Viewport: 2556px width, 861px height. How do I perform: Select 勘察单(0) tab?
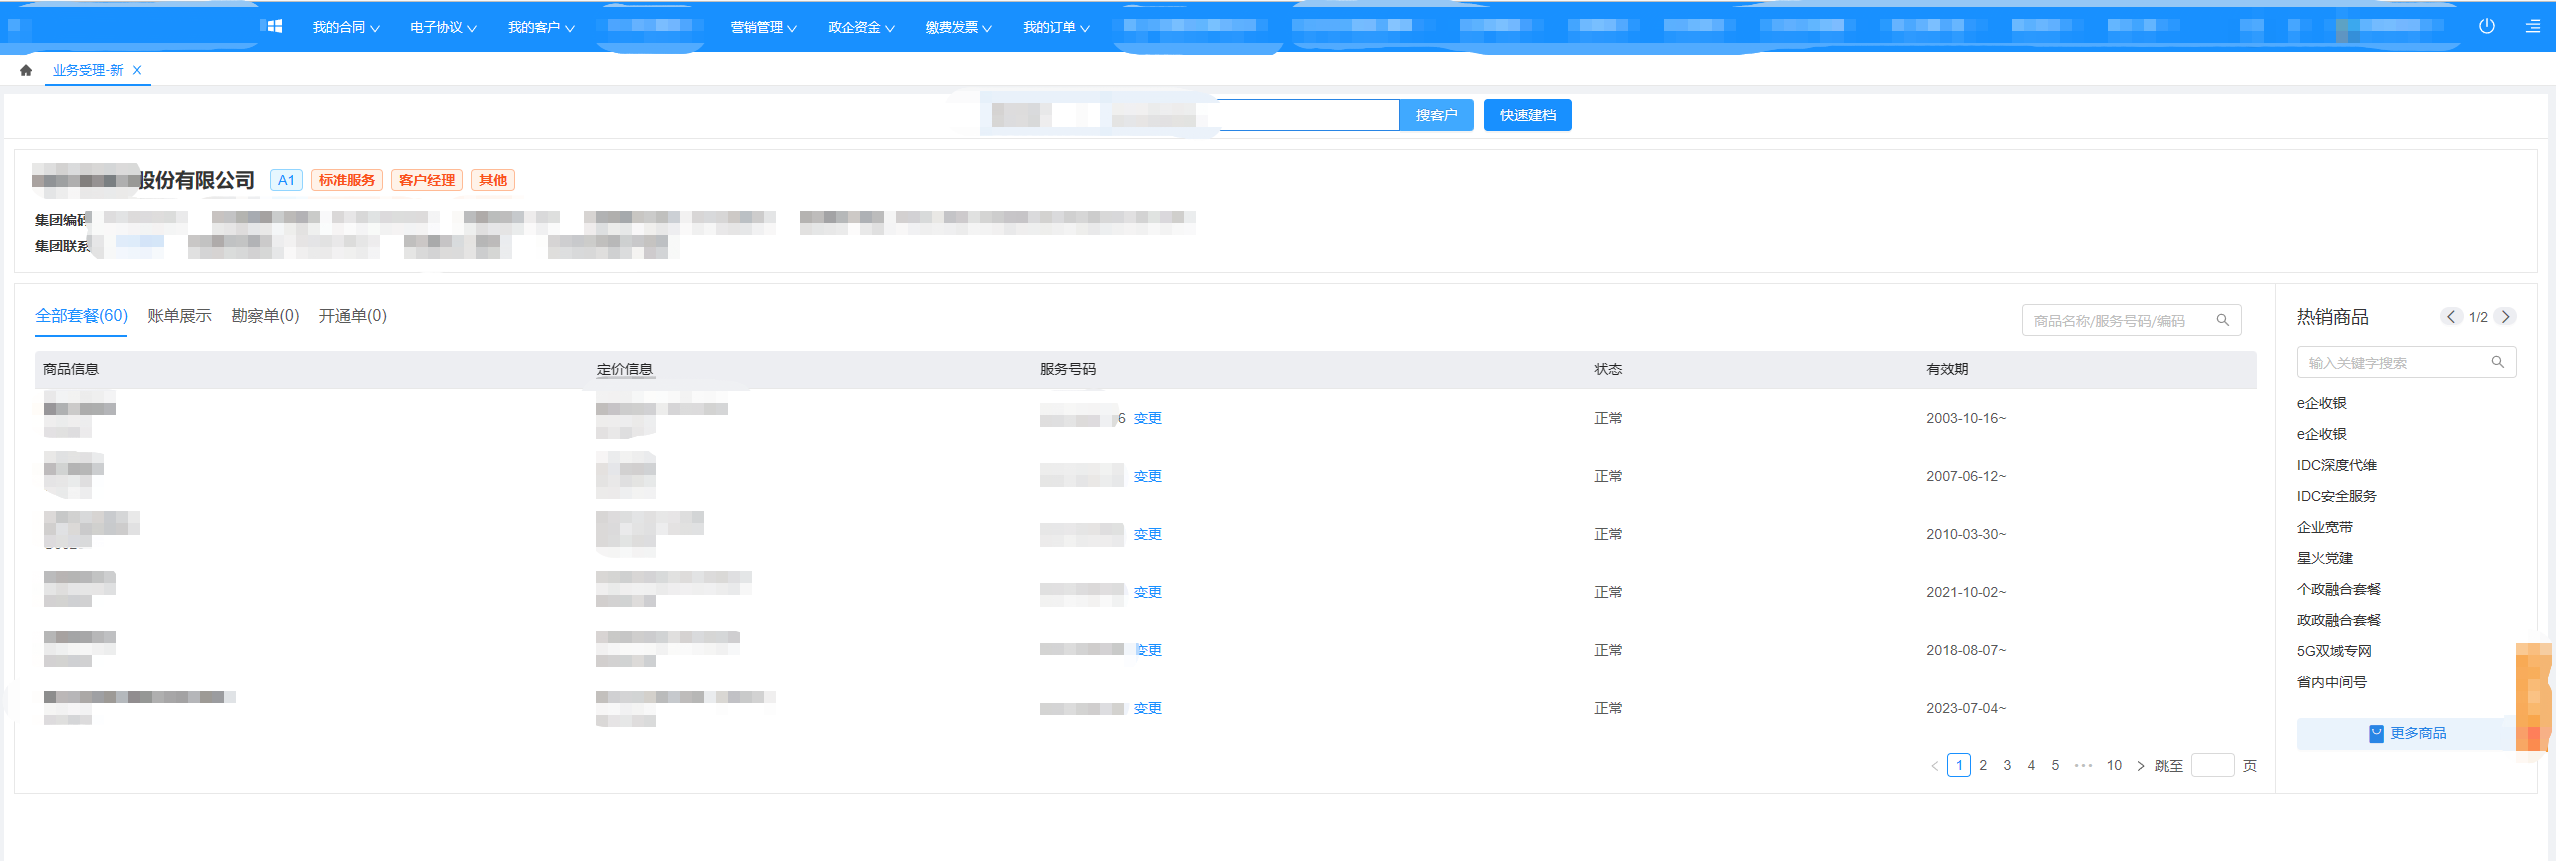pyautogui.click(x=265, y=316)
